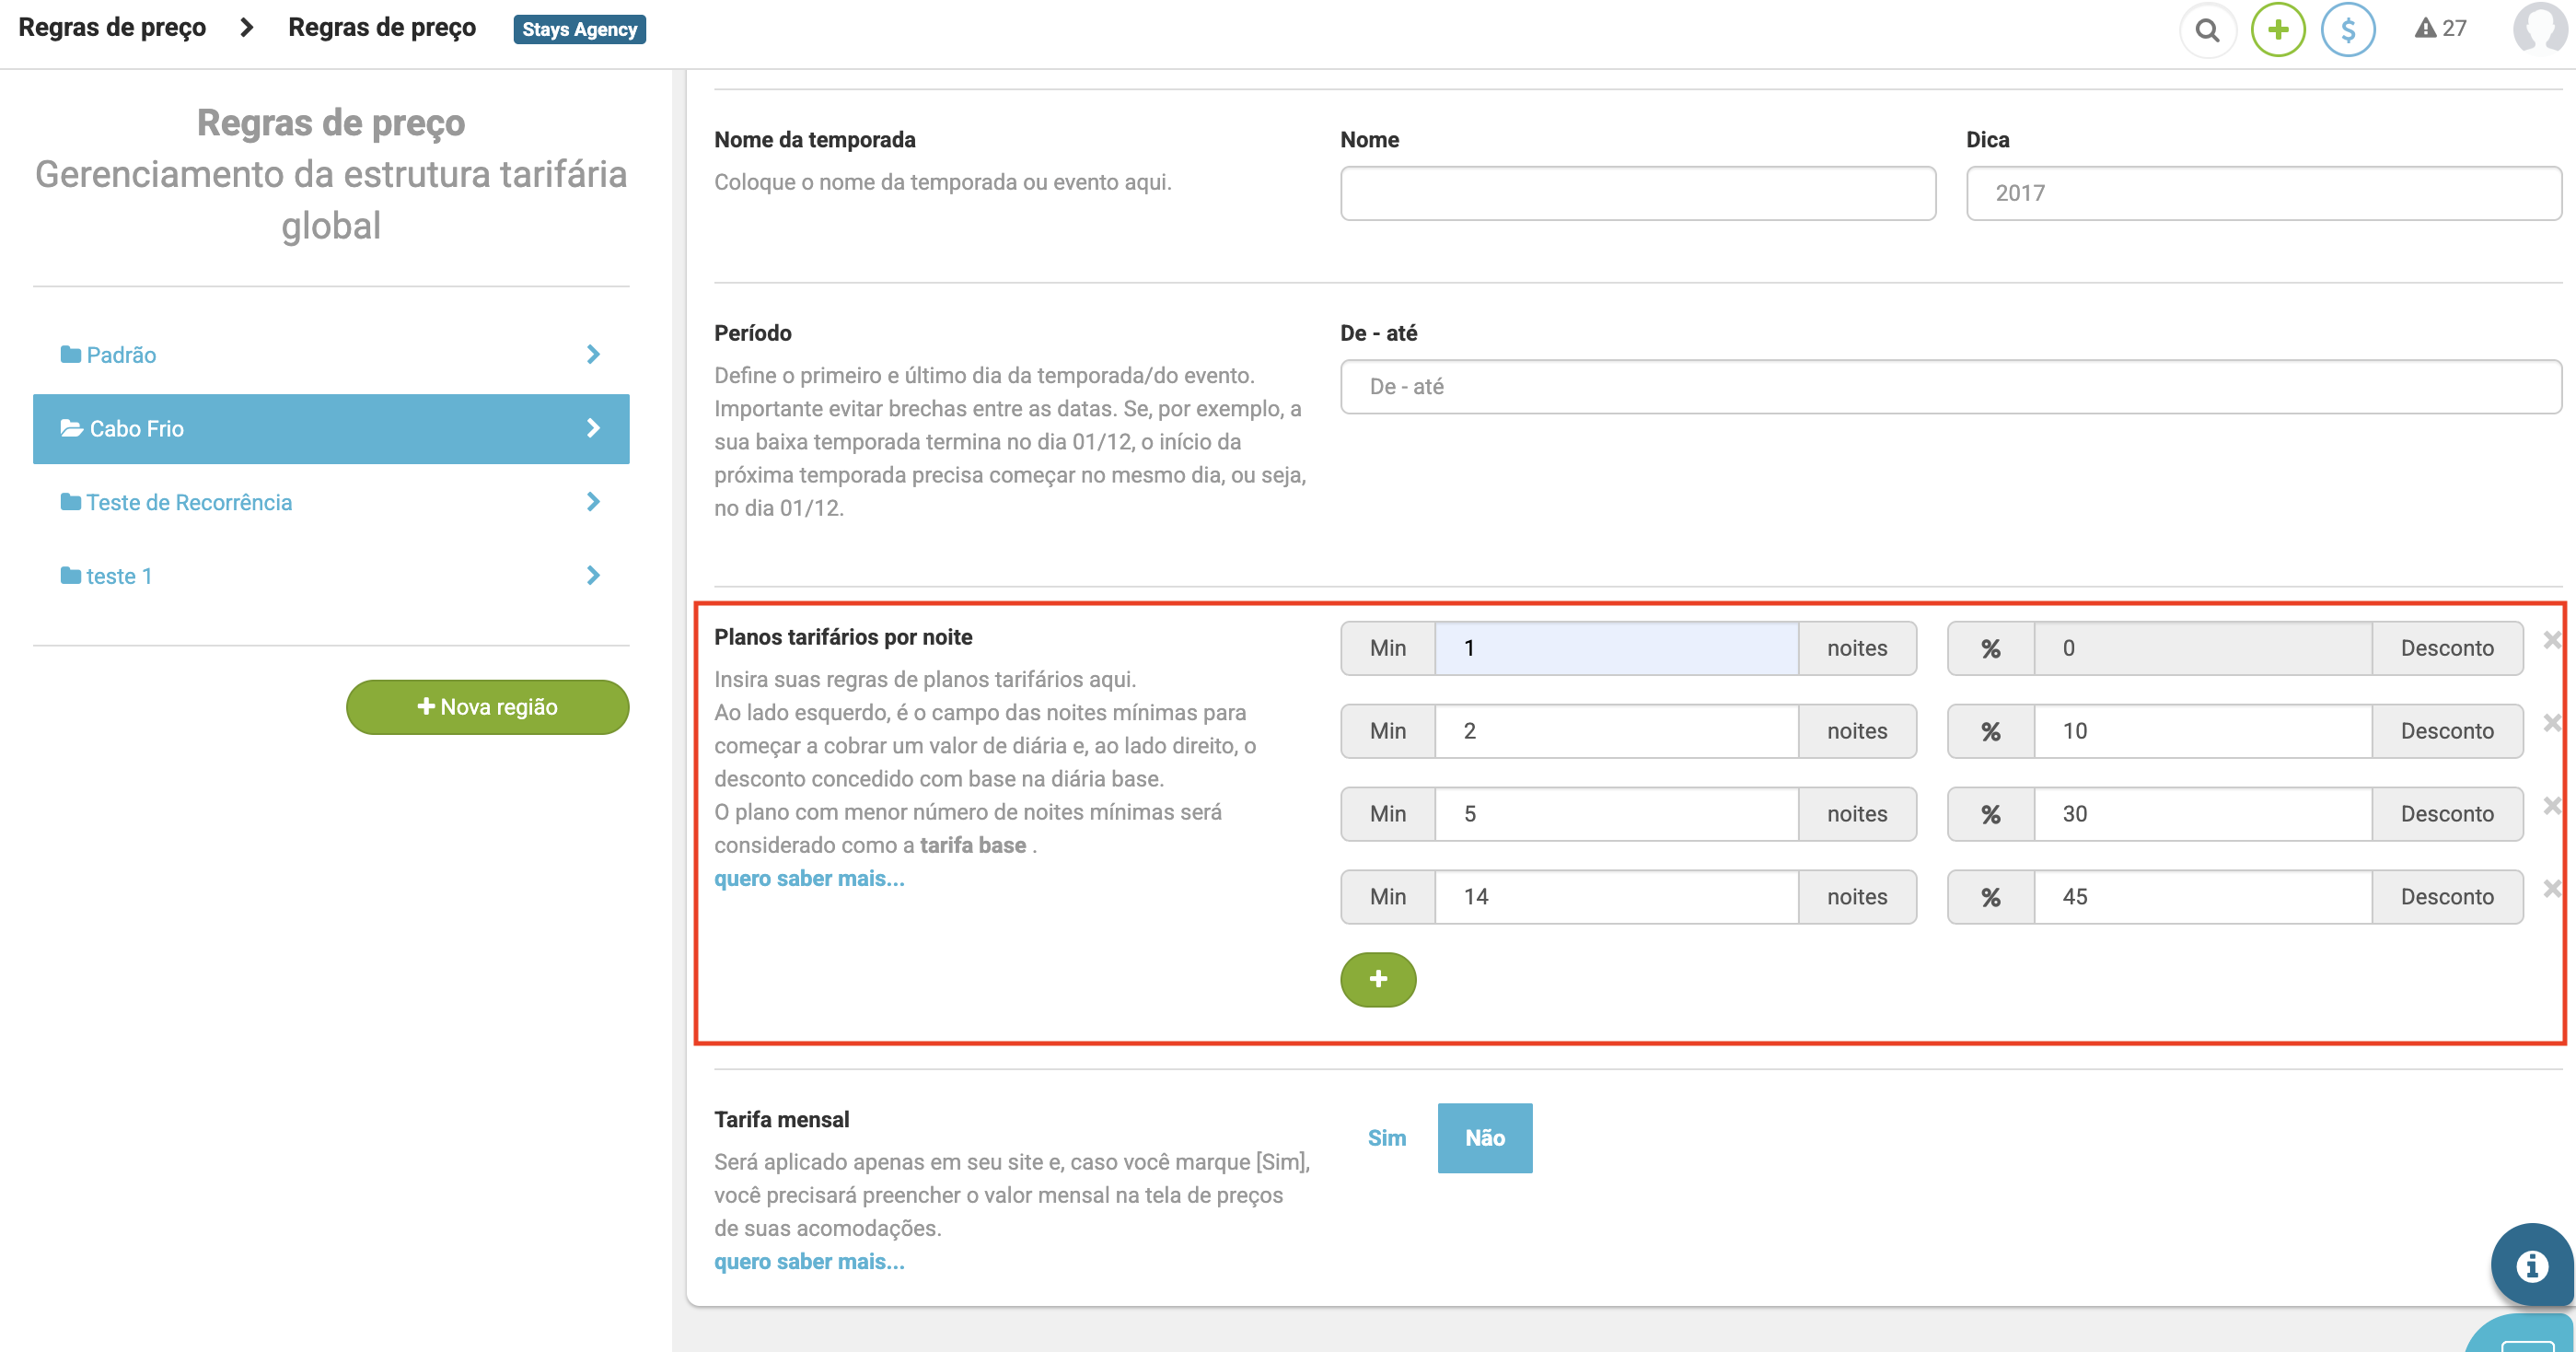Open the warning alerts icon showing 27
2576x1352 pixels.
pyautogui.click(x=2439, y=28)
